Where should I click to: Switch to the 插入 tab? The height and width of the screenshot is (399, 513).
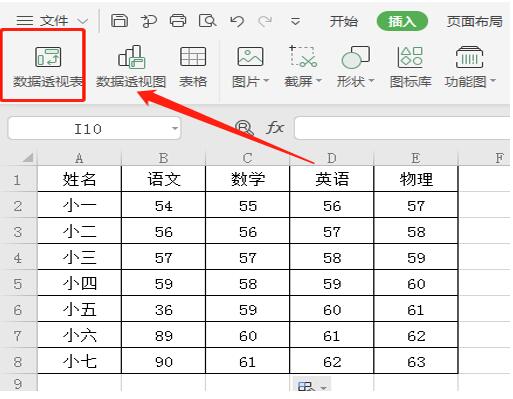pos(402,21)
